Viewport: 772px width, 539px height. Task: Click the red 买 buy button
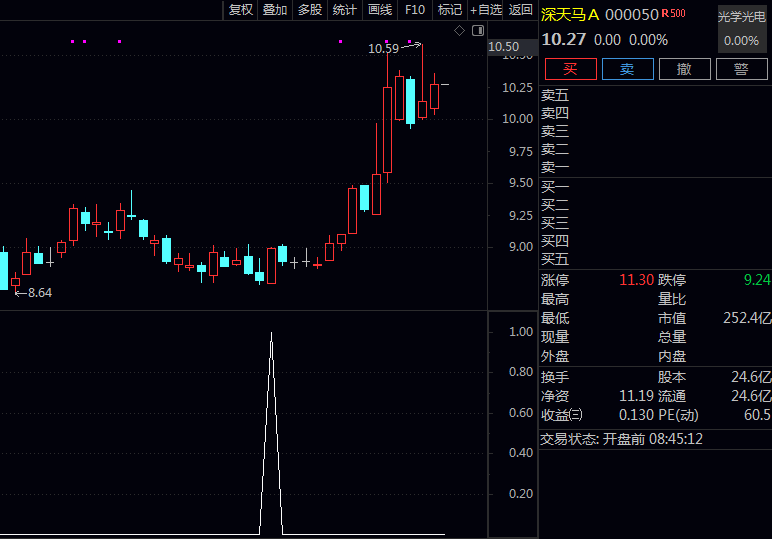571,69
